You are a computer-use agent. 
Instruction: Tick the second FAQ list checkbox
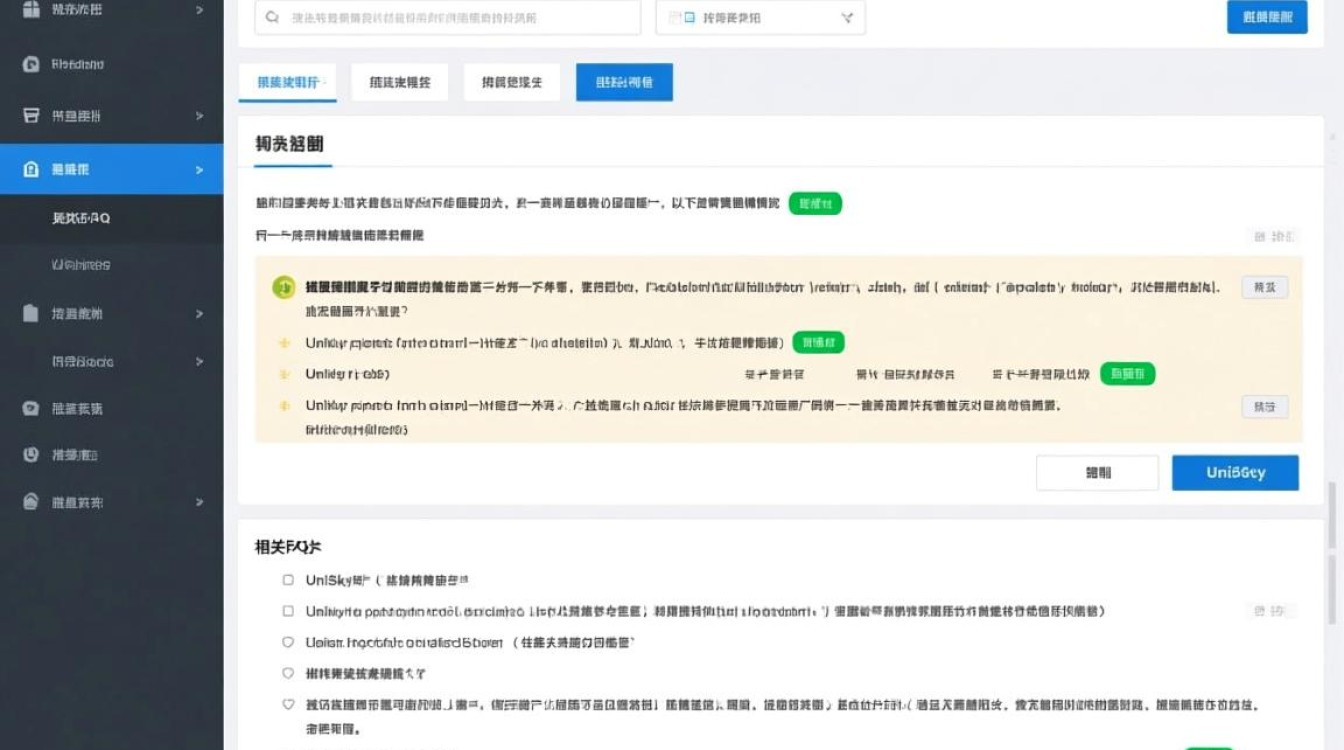click(287, 610)
